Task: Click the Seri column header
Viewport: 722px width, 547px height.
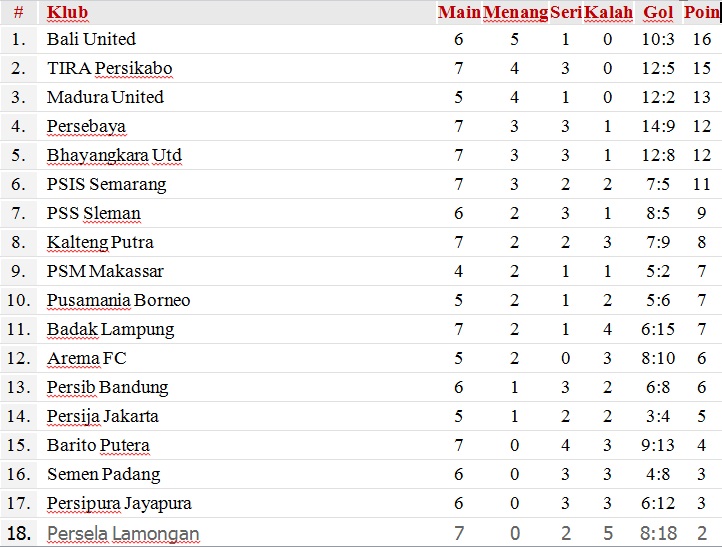Action: pyautogui.click(x=565, y=13)
